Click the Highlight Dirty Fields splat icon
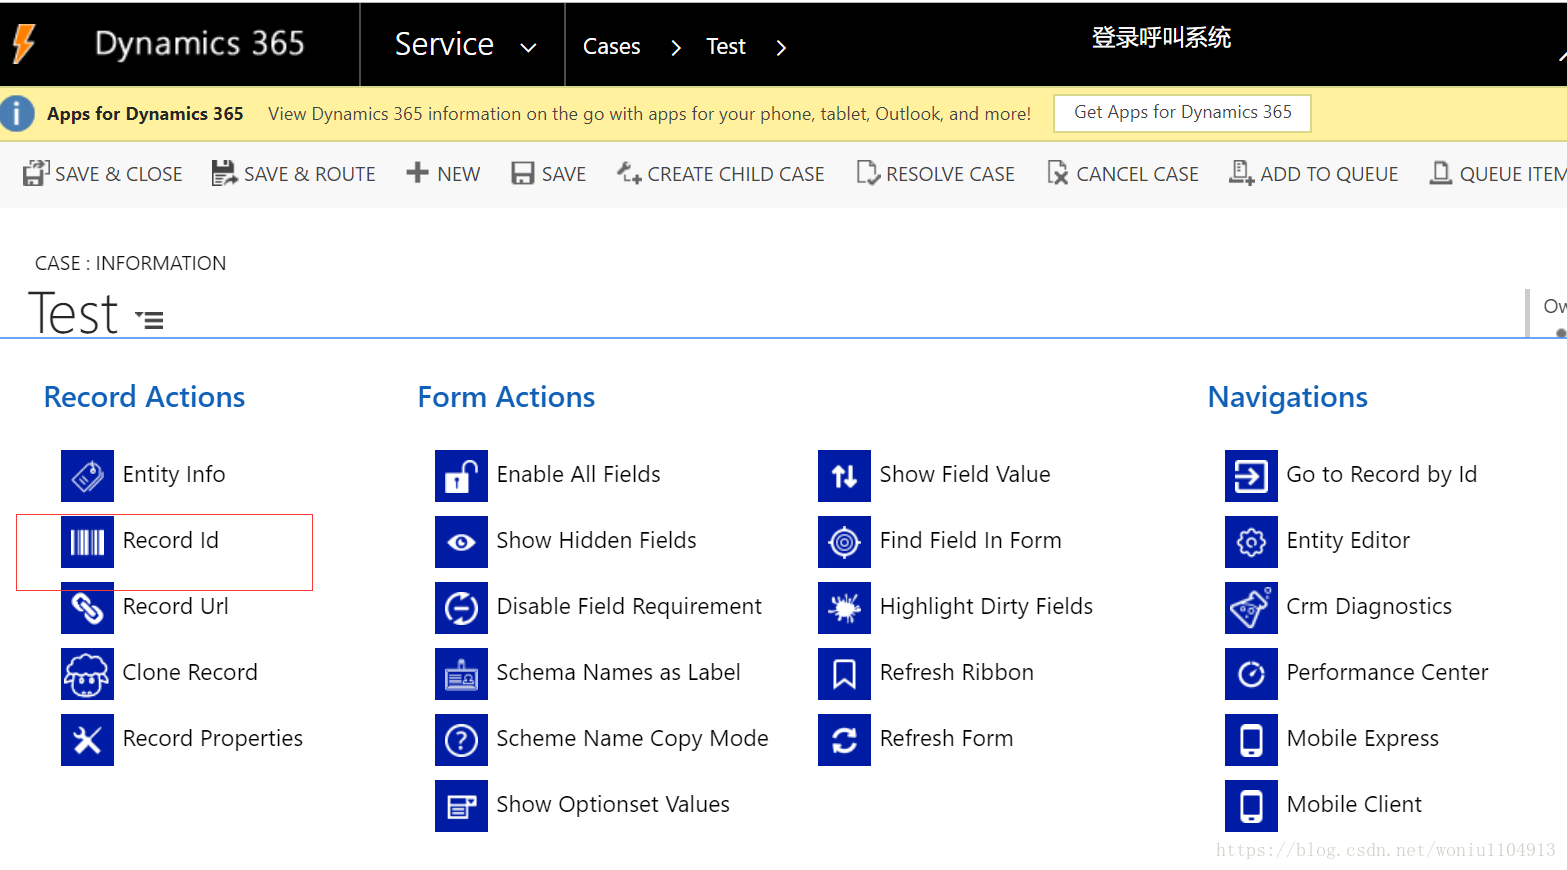 pos(844,608)
